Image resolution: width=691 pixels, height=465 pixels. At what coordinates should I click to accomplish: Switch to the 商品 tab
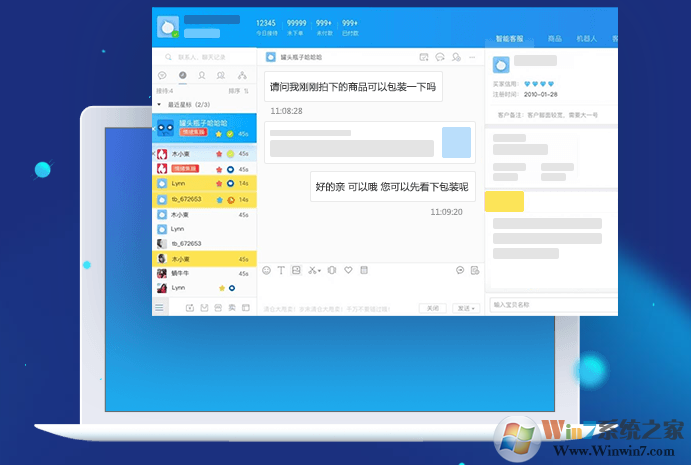pyautogui.click(x=554, y=39)
